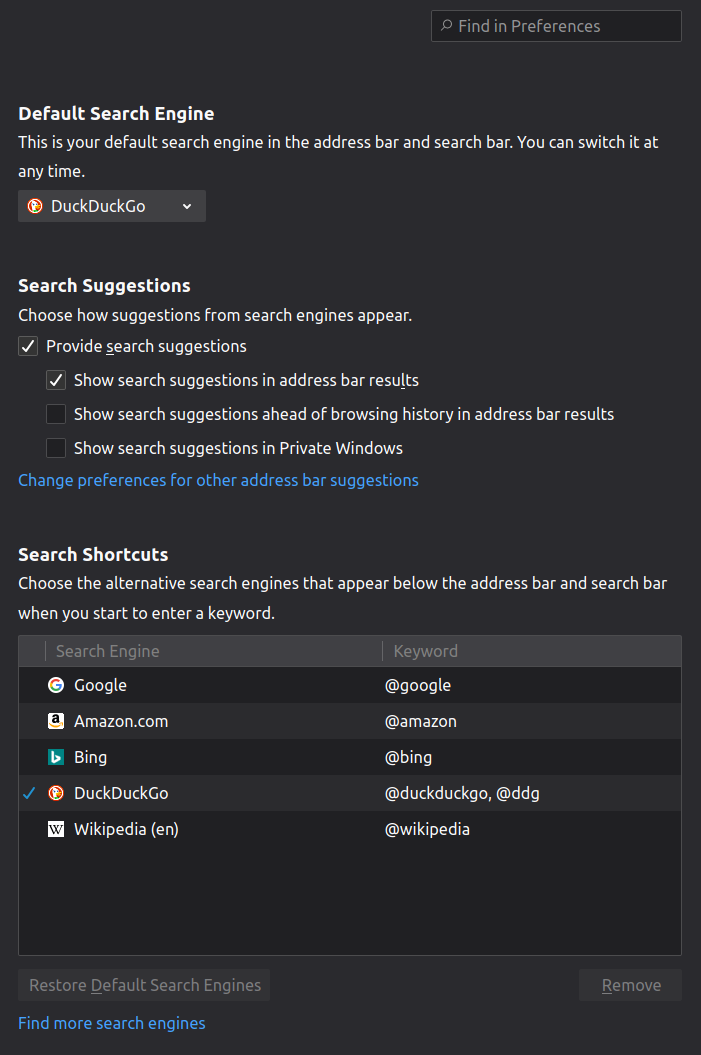Enable suggestions ahead of browsing history

point(56,414)
